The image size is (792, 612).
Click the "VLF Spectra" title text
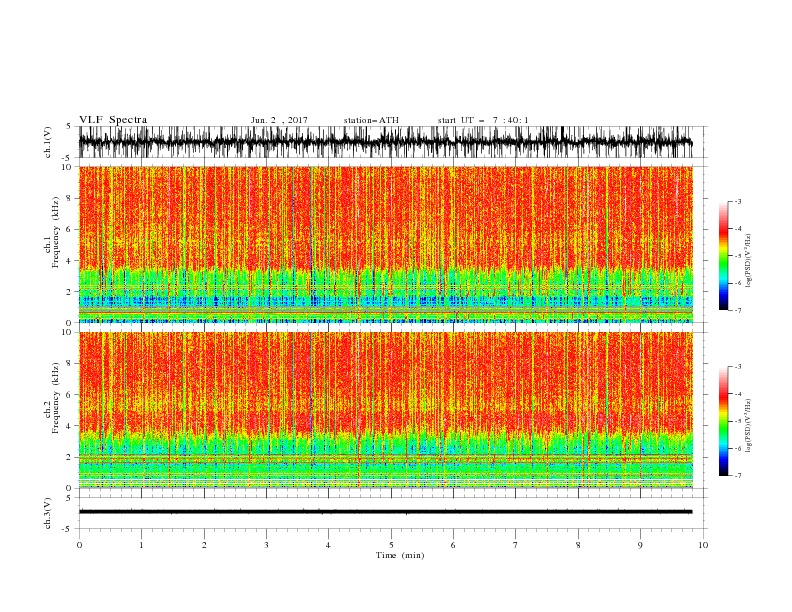coord(113,120)
